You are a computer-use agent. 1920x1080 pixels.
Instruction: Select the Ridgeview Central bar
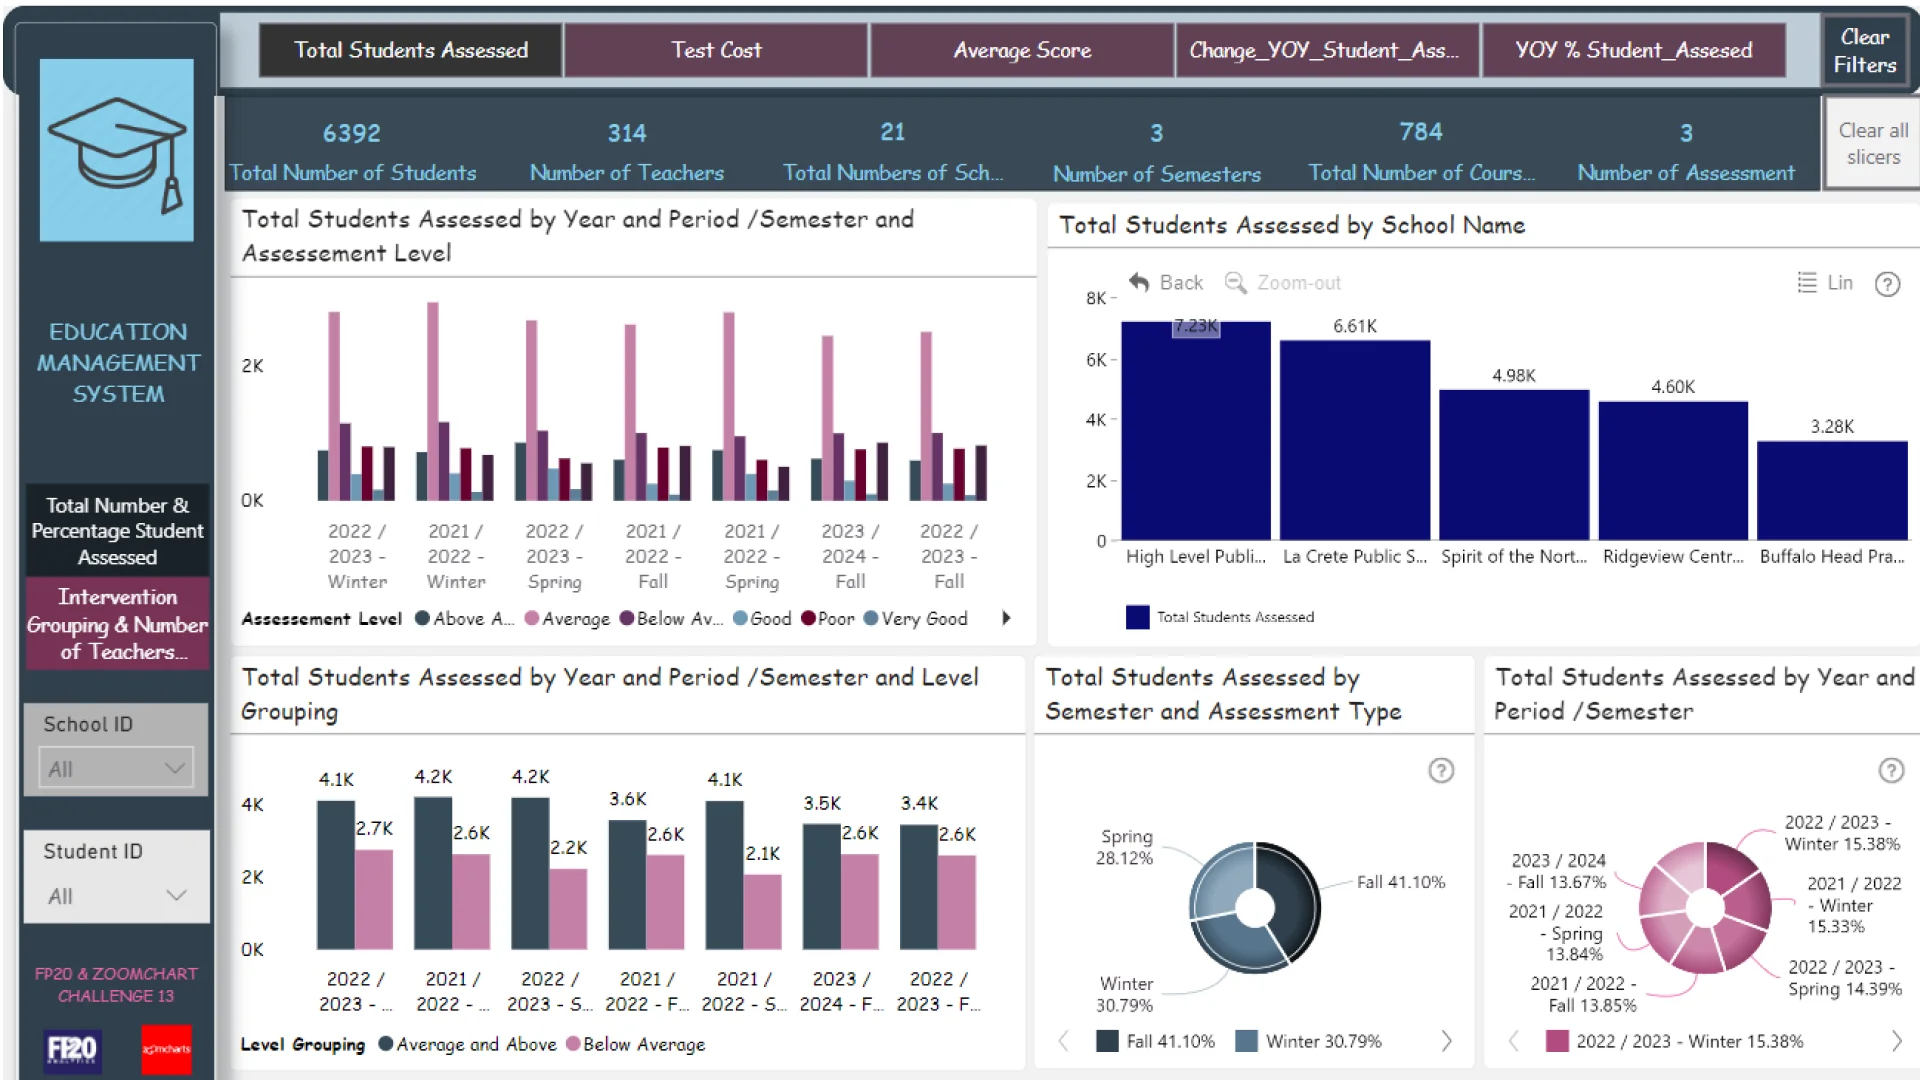click(x=1673, y=471)
